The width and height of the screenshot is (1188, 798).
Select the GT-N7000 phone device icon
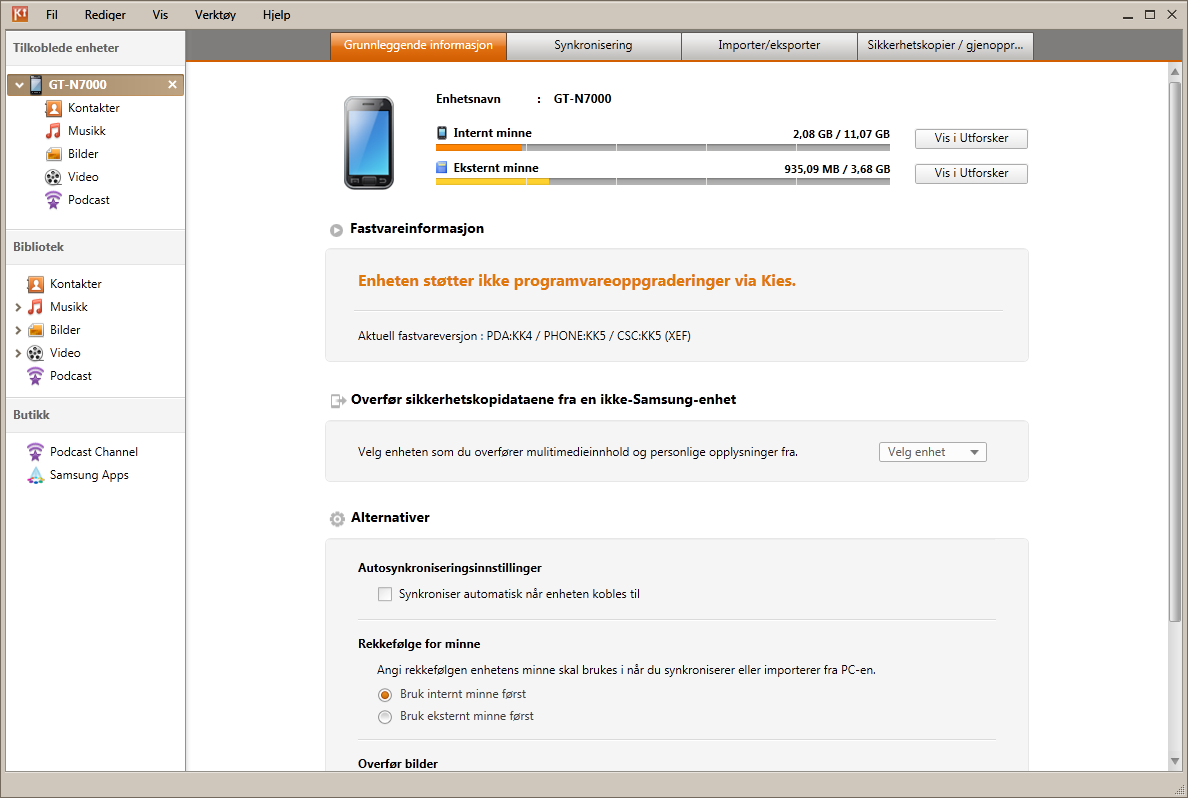click(36, 84)
